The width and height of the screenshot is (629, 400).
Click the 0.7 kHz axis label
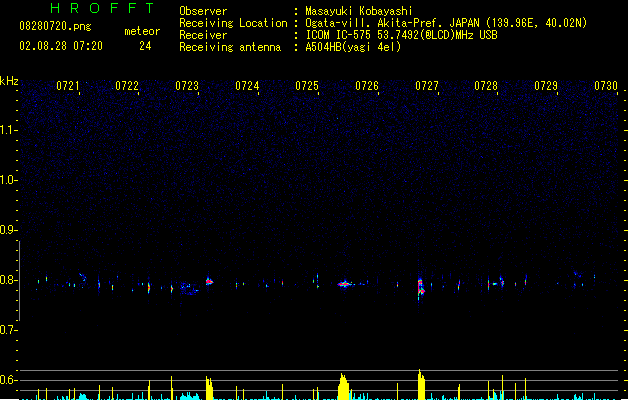pos(8,330)
